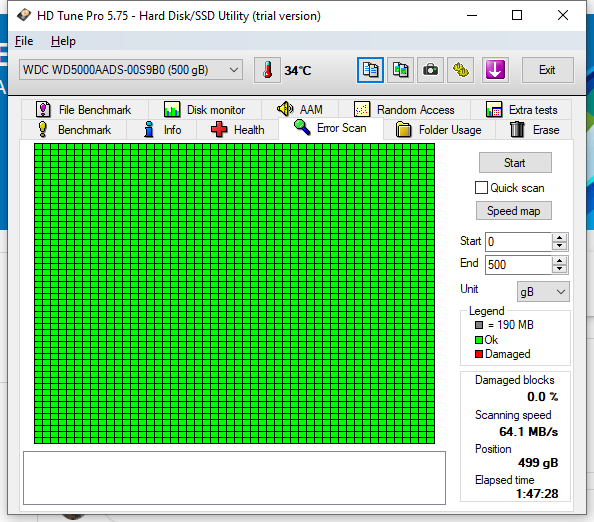Open options via wrench gear icon
This screenshot has width=594, height=522.
coord(461,70)
